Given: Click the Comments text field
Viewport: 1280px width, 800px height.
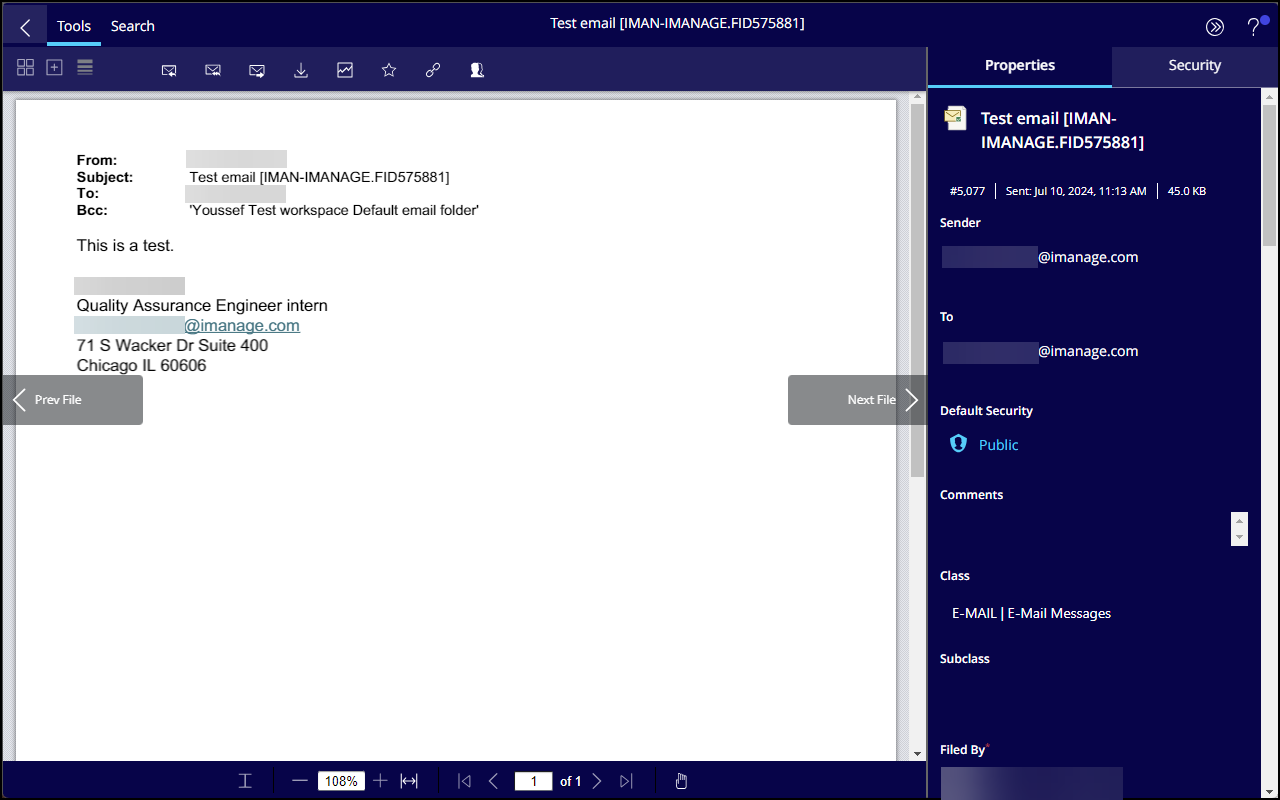Looking at the screenshot, I should 1086,529.
